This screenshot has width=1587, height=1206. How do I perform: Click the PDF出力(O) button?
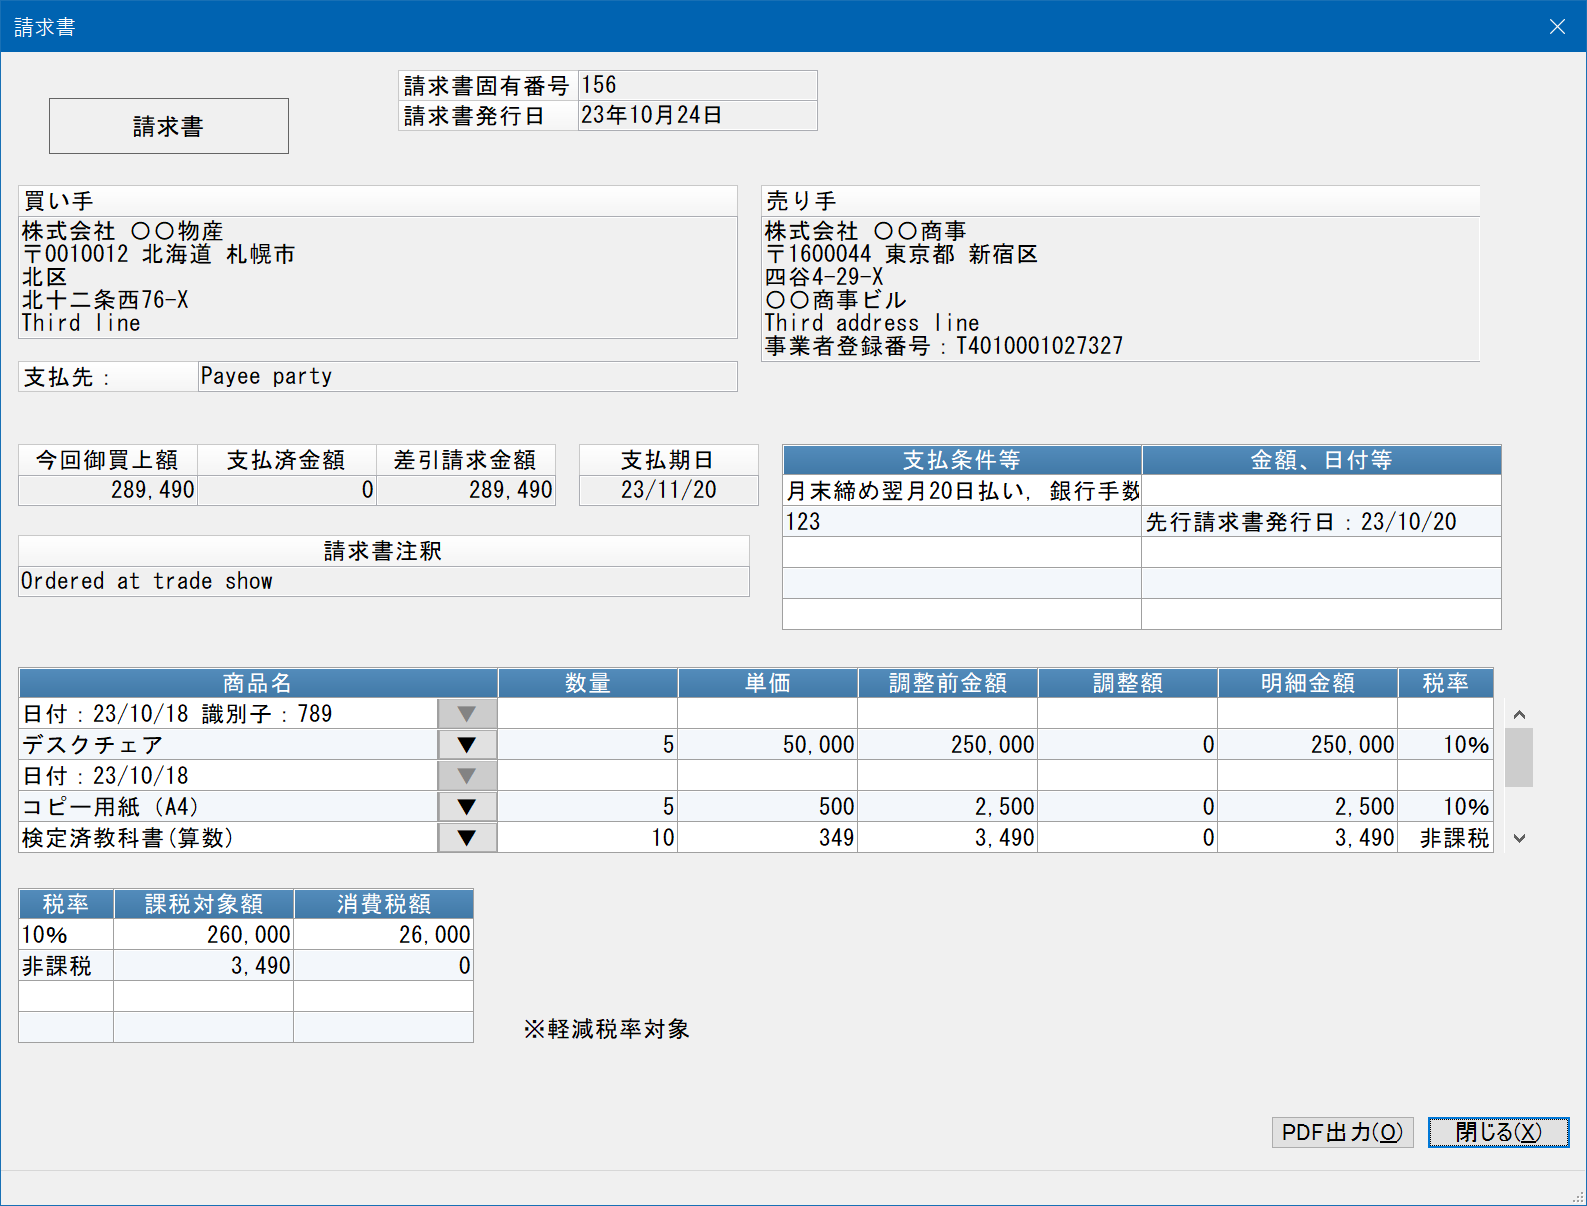tap(1342, 1132)
